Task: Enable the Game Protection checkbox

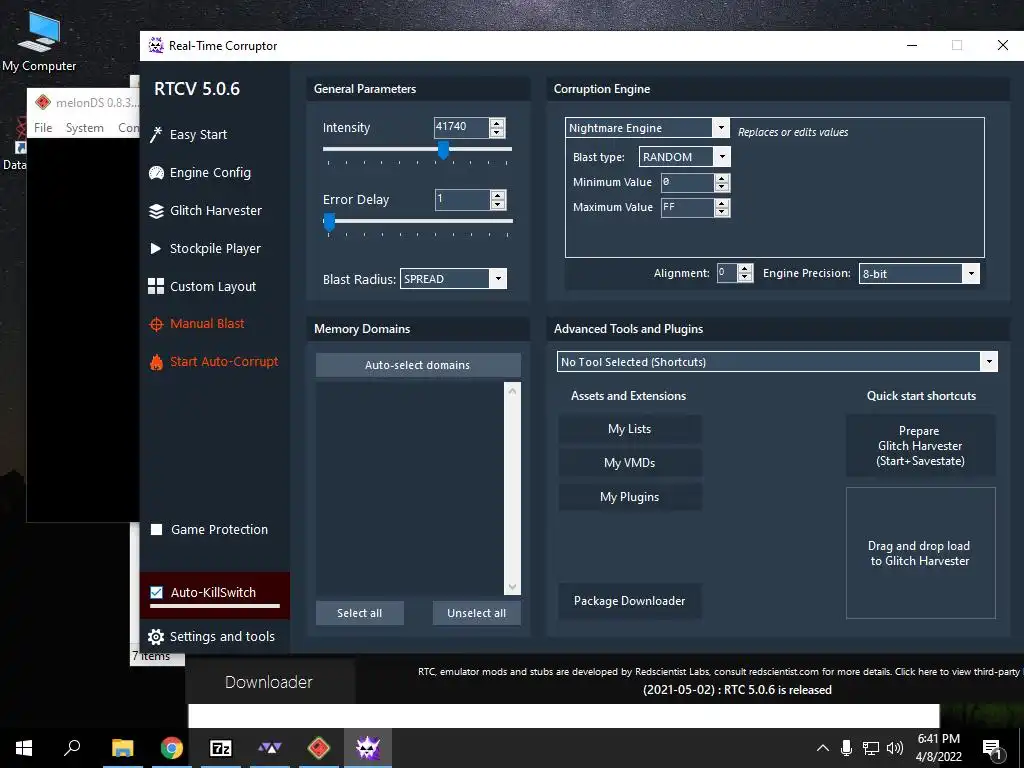Action: click(157, 530)
